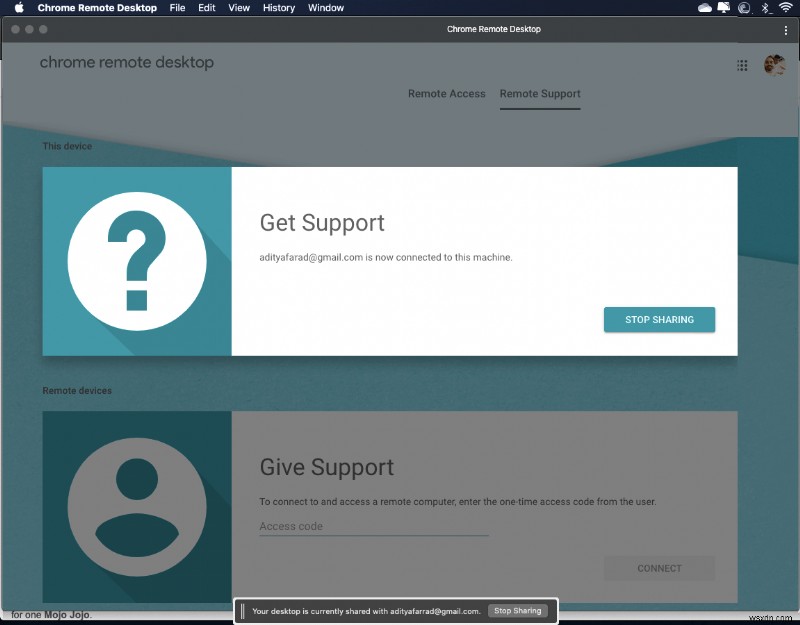The width and height of the screenshot is (800, 625).
Task: Maximize the window with the green button
Action: pyautogui.click(x=43, y=30)
